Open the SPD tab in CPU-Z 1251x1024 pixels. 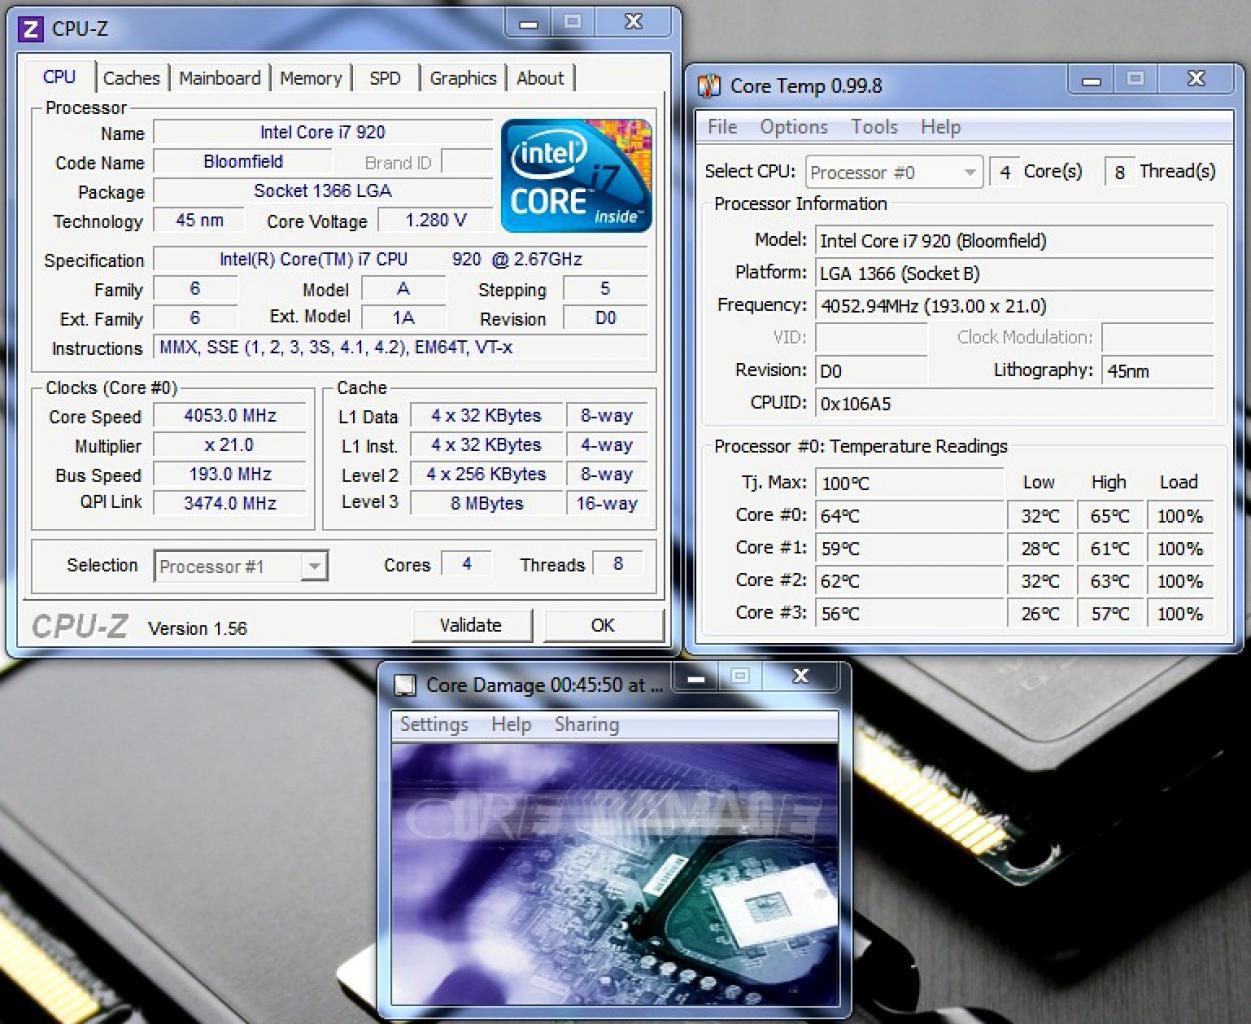click(x=385, y=78)
